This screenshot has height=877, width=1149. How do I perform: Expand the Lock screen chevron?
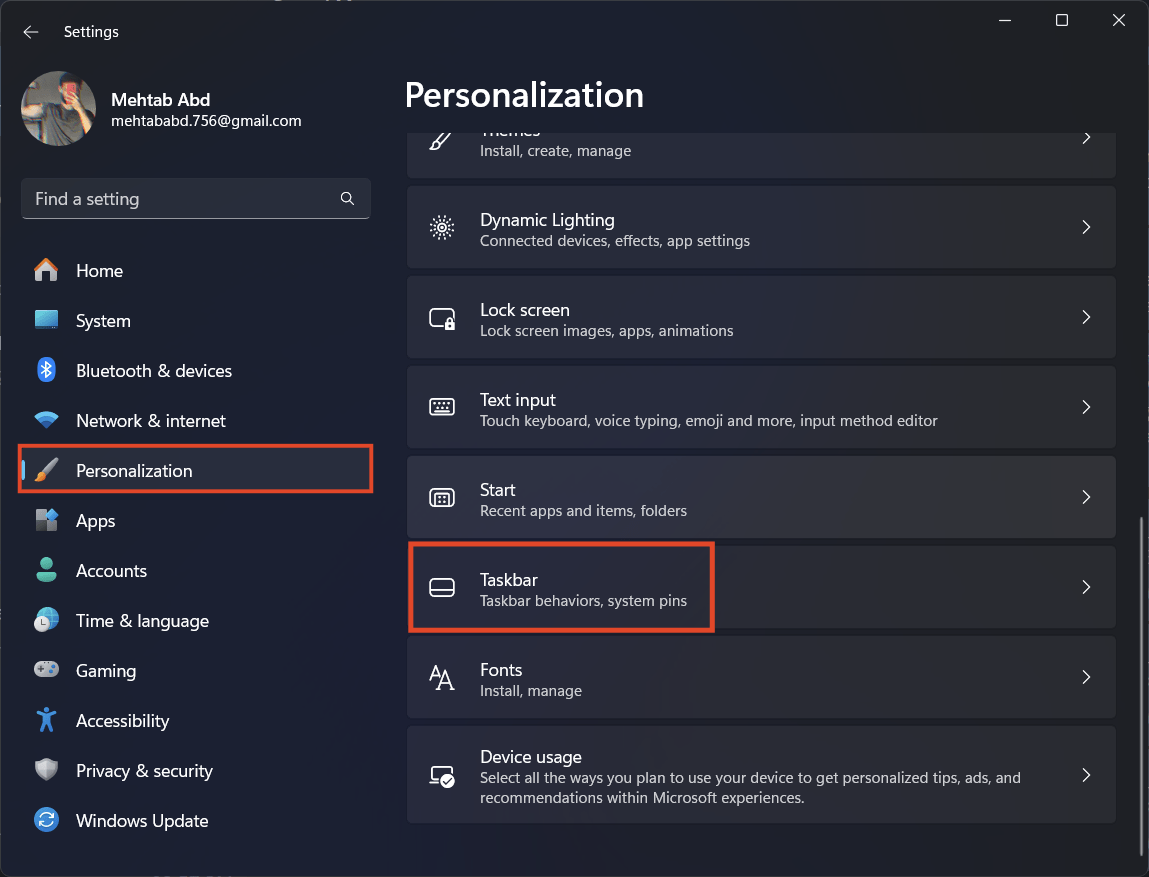click(x=1086, y=317)
